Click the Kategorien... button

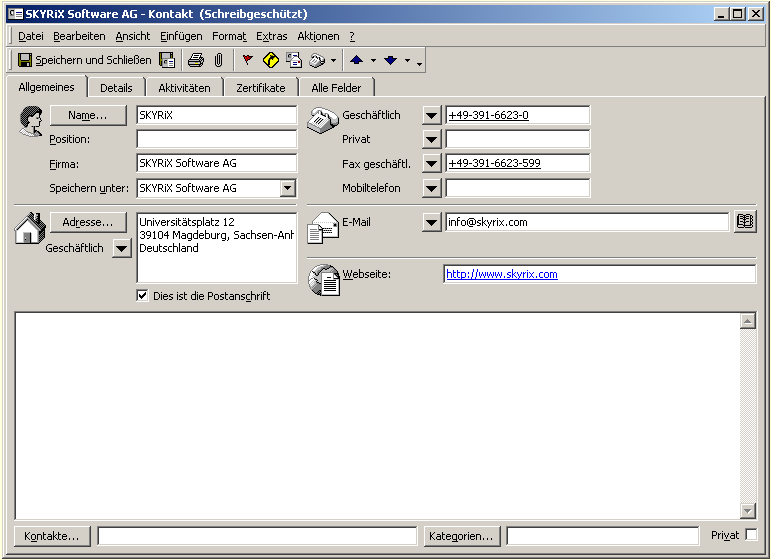462,536
